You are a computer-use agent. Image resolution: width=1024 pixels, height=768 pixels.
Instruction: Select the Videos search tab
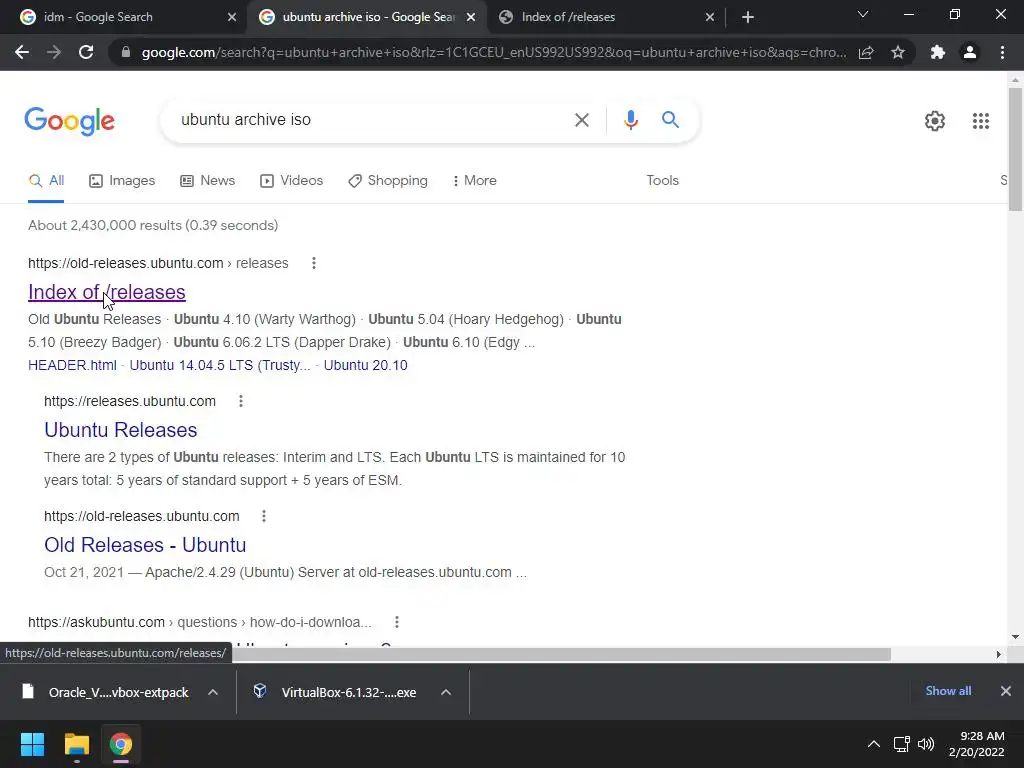[291, 180]
